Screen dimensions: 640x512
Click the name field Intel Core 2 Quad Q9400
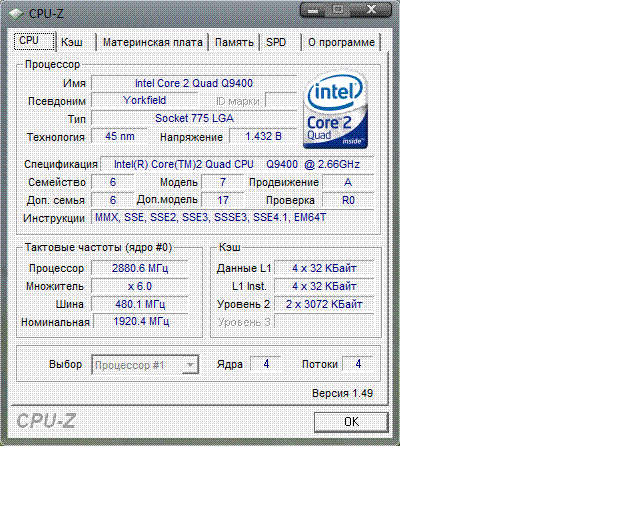pyautogui.click(x=194, y=83)
